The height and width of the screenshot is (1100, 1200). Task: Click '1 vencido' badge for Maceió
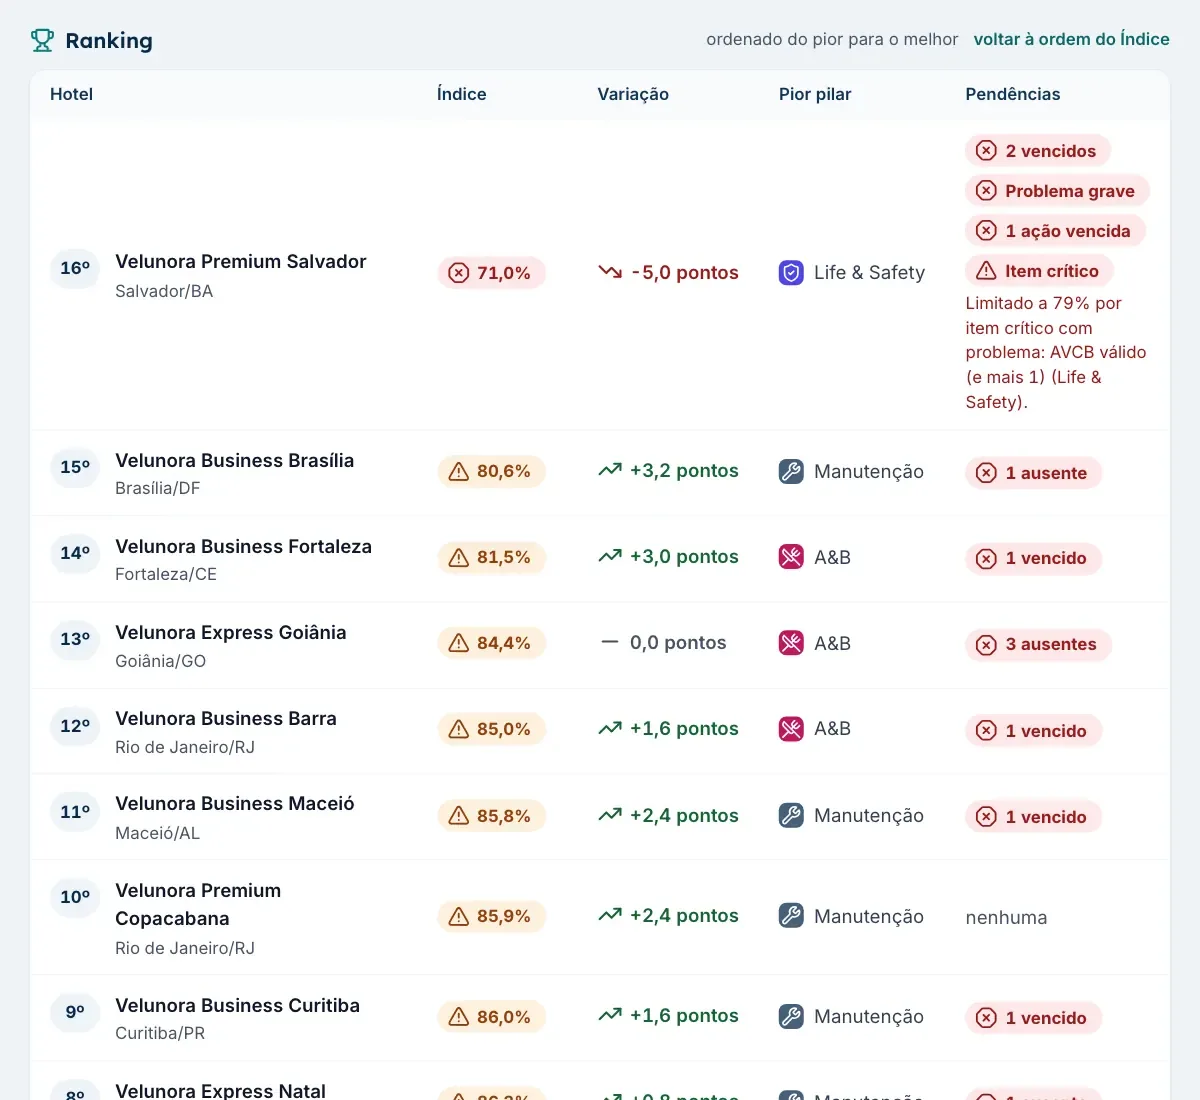click(x=1033, y=817)
